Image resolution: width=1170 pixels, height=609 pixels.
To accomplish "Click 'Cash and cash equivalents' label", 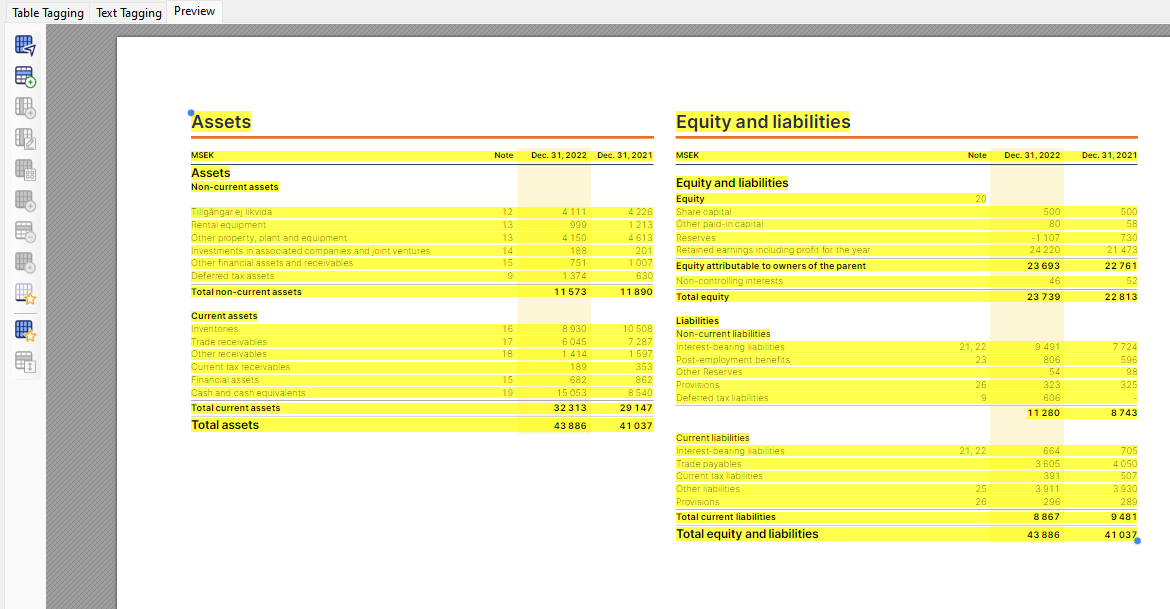I will pos(248,393).
